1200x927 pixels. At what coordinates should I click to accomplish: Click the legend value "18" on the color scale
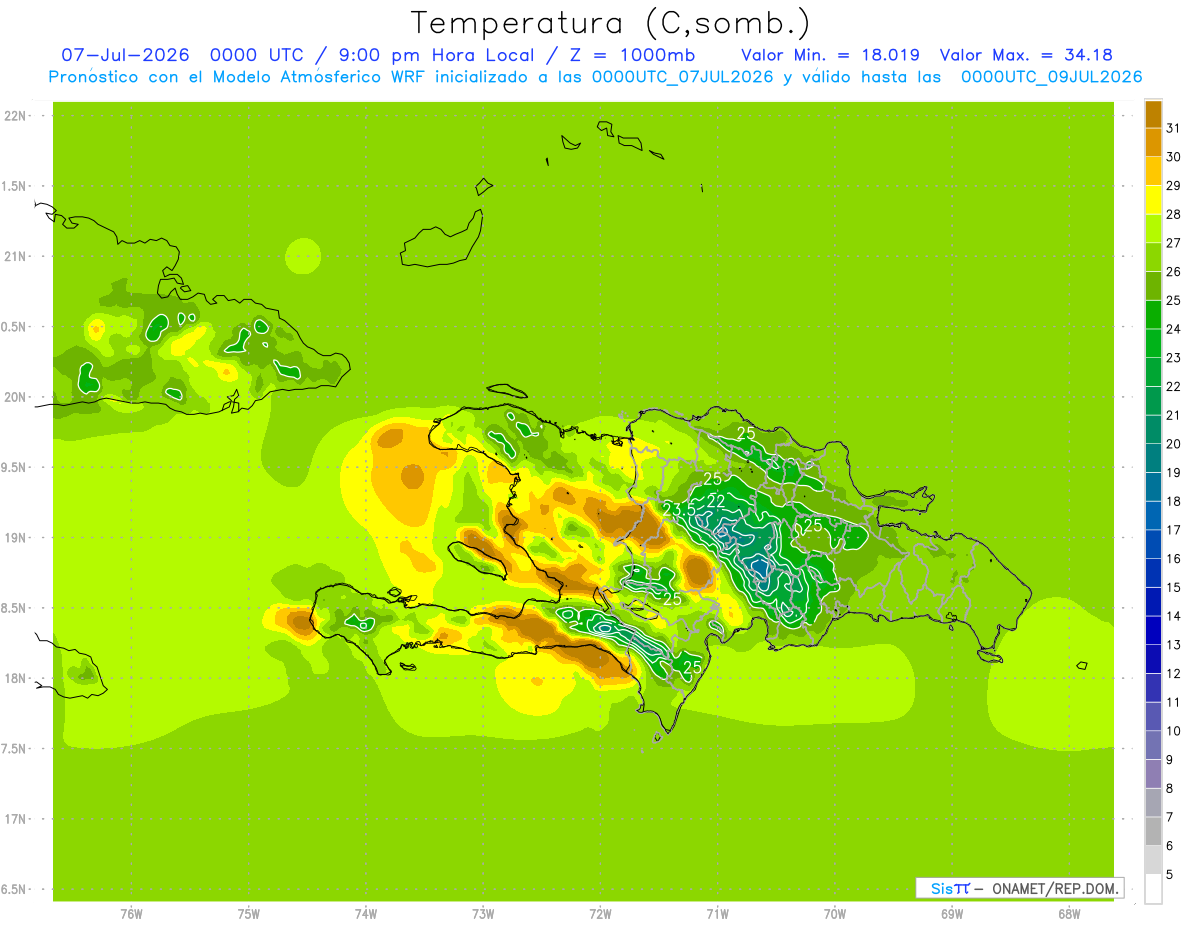coord(1173,501)
